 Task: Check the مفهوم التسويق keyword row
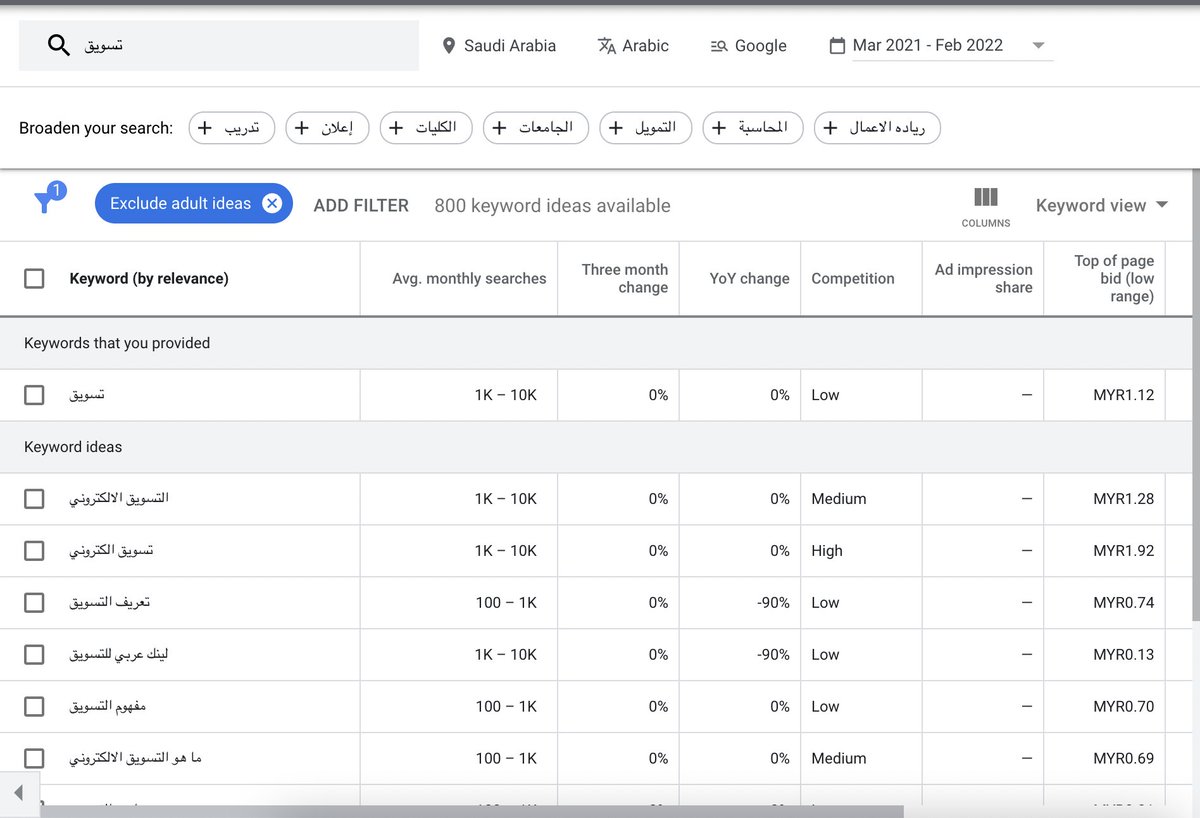[34, 707]
